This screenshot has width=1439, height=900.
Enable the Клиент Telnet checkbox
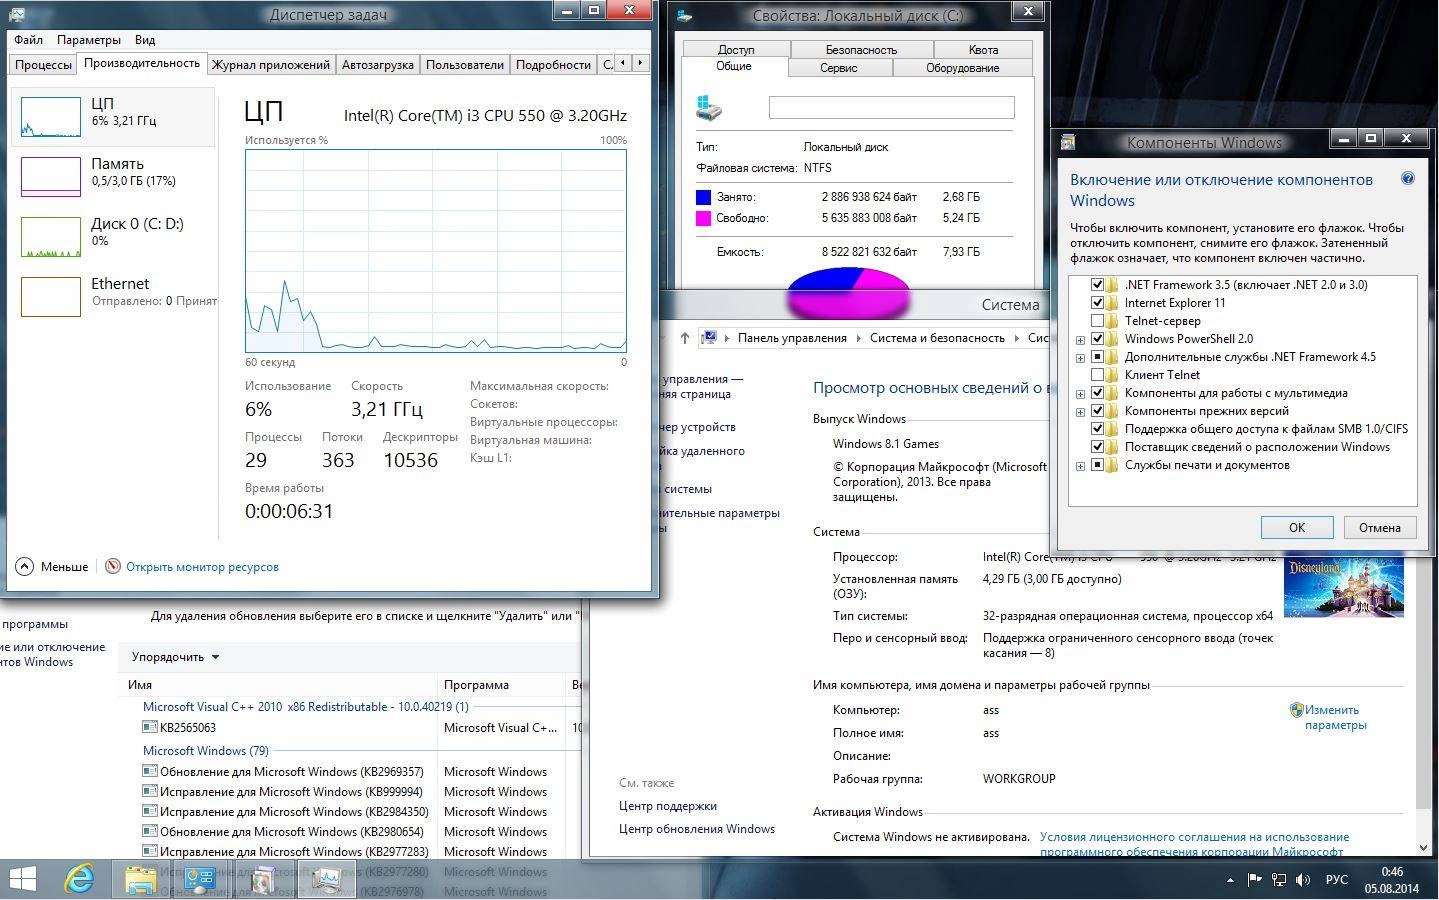tap(1097, 375)
